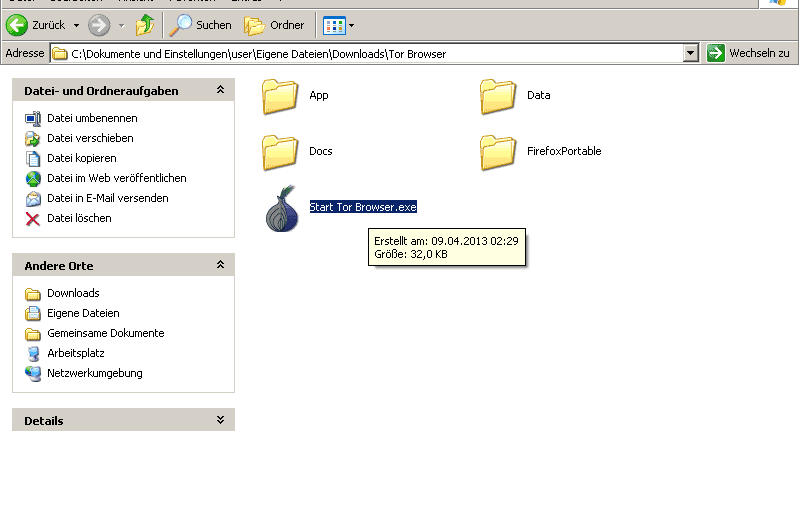Viewport: 800px width, 530px height.
Task: Click the Andere Orte header title
Action: tap(59, 266)
